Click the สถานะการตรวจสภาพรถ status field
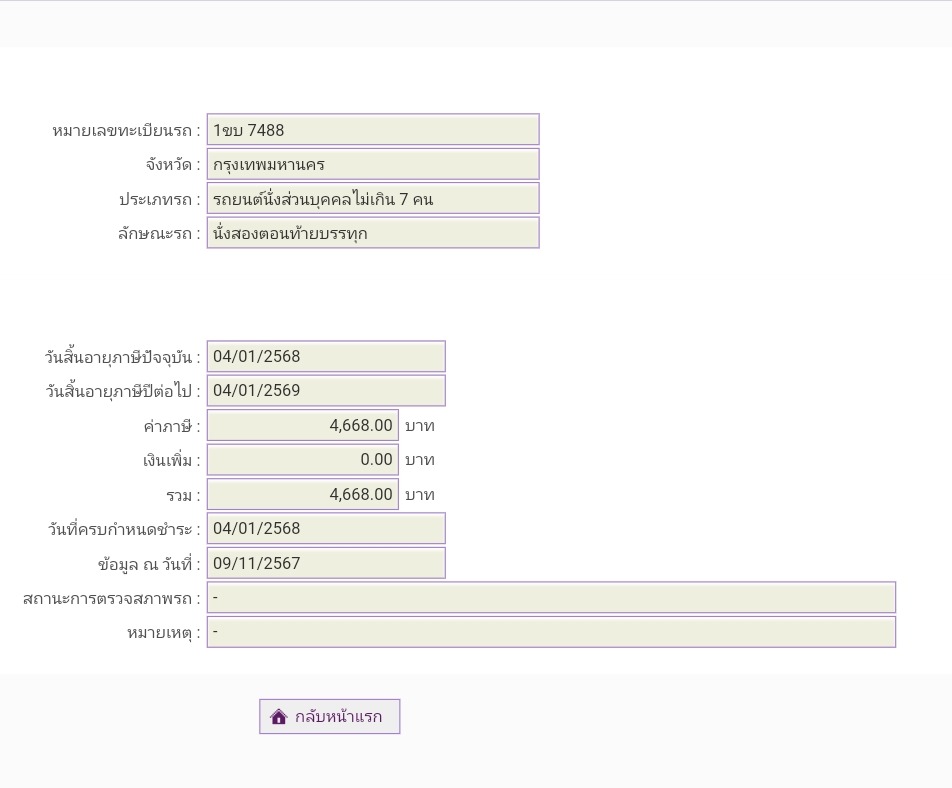952x788 pixels. [551, 597]
